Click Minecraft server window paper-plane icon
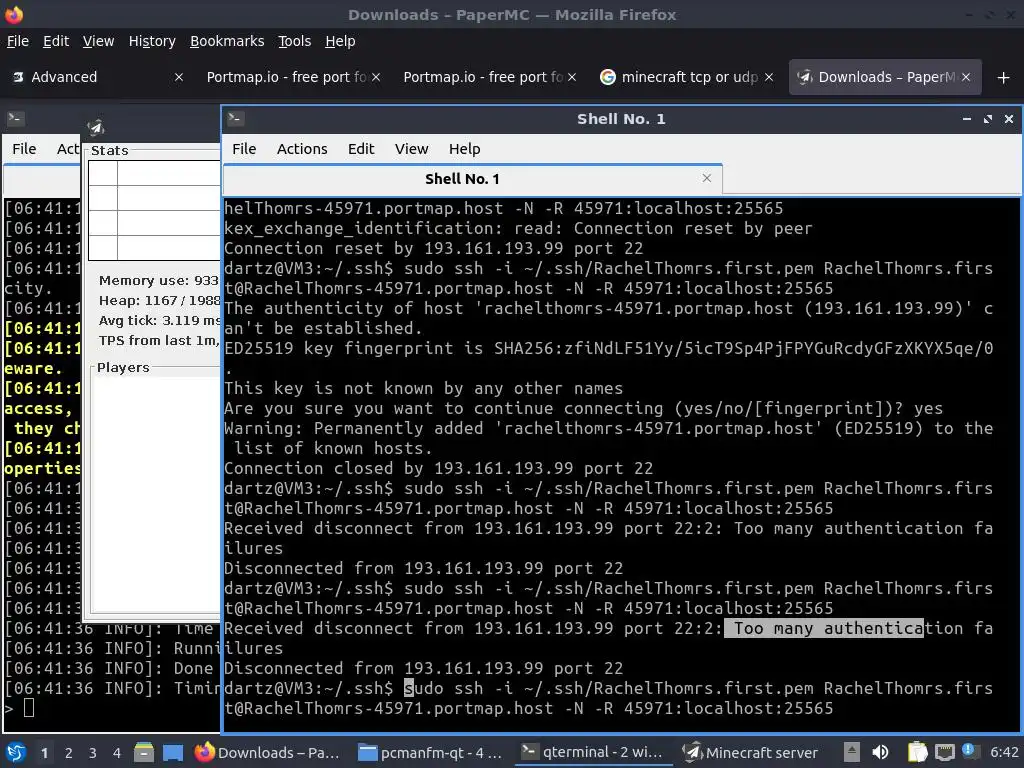This screenshot has height=768, width=1024. tap(96, 127)
